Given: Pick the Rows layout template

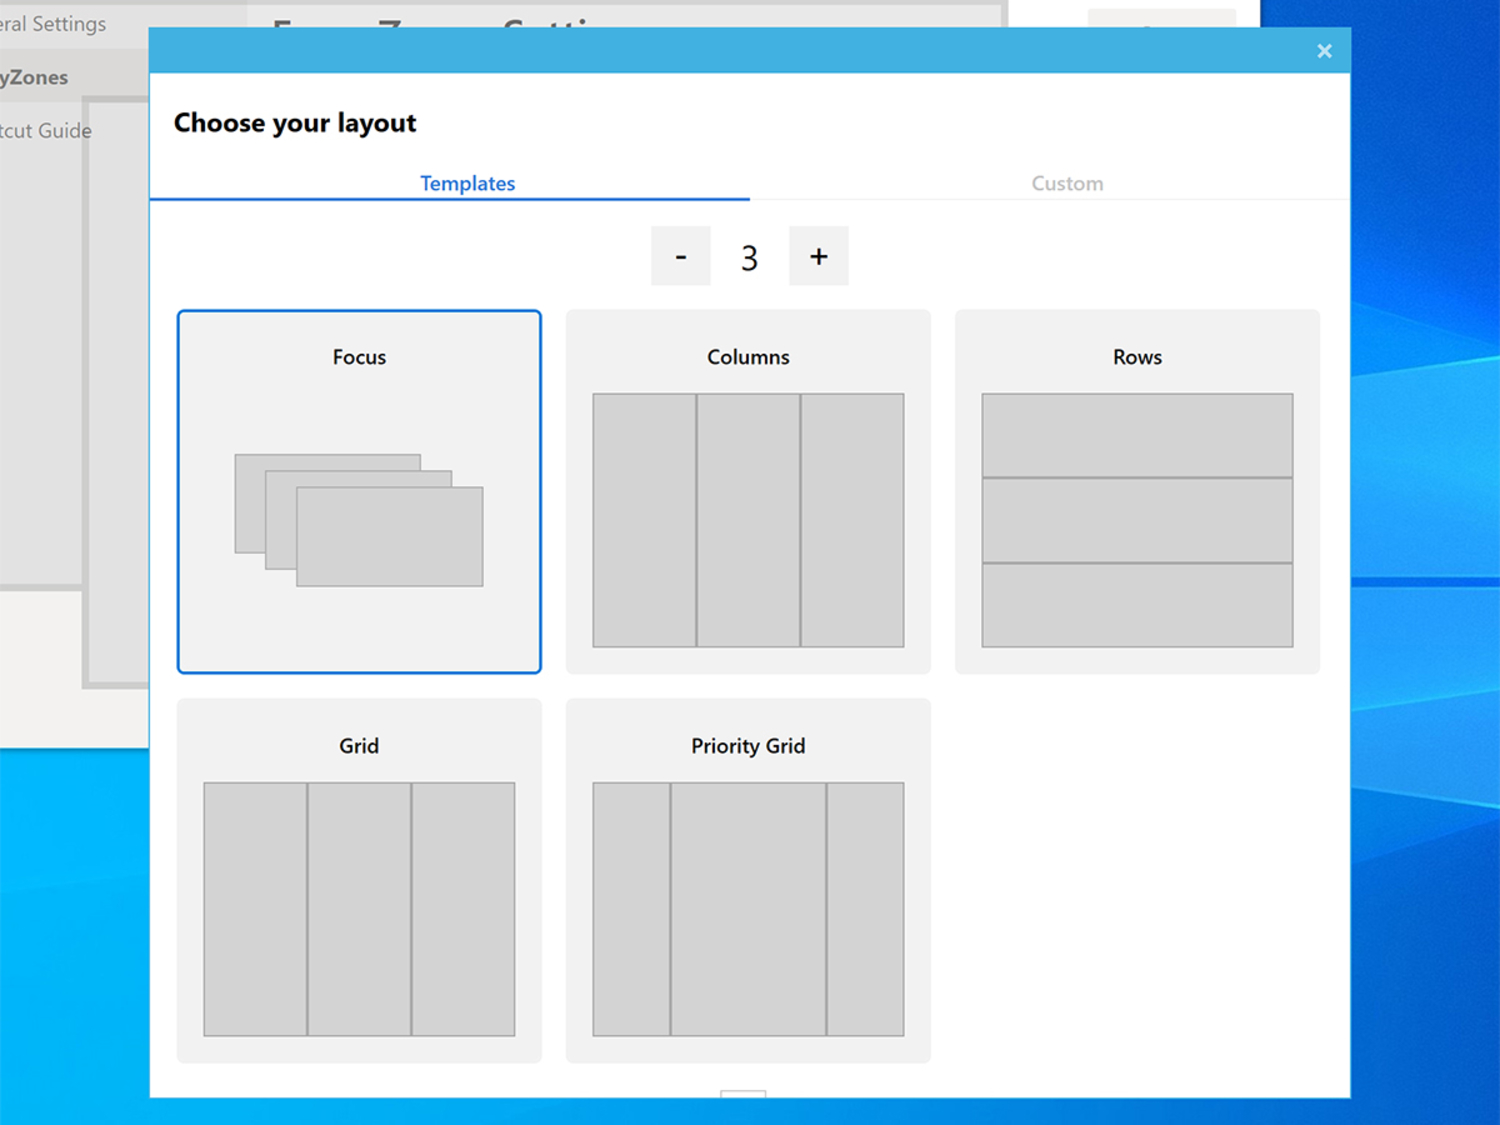Looking at the screenshot, I should pos(1137,357).
